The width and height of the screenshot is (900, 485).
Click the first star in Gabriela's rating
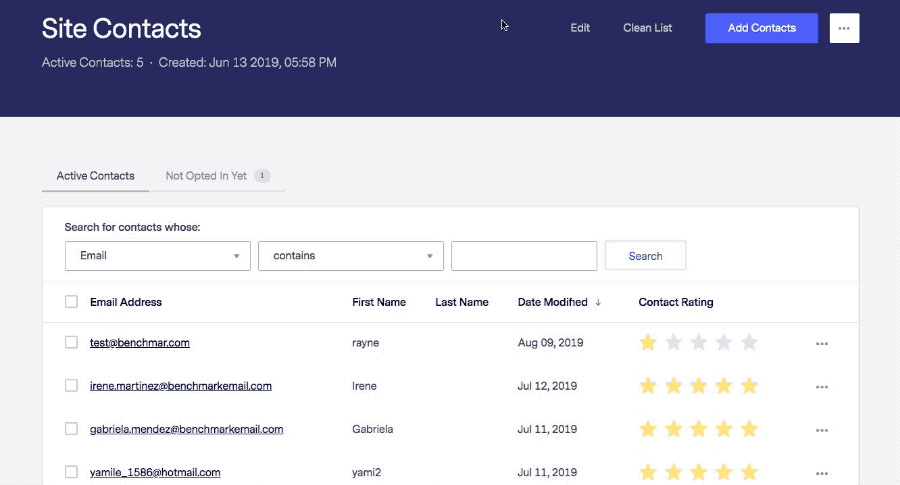pos(648,429)
